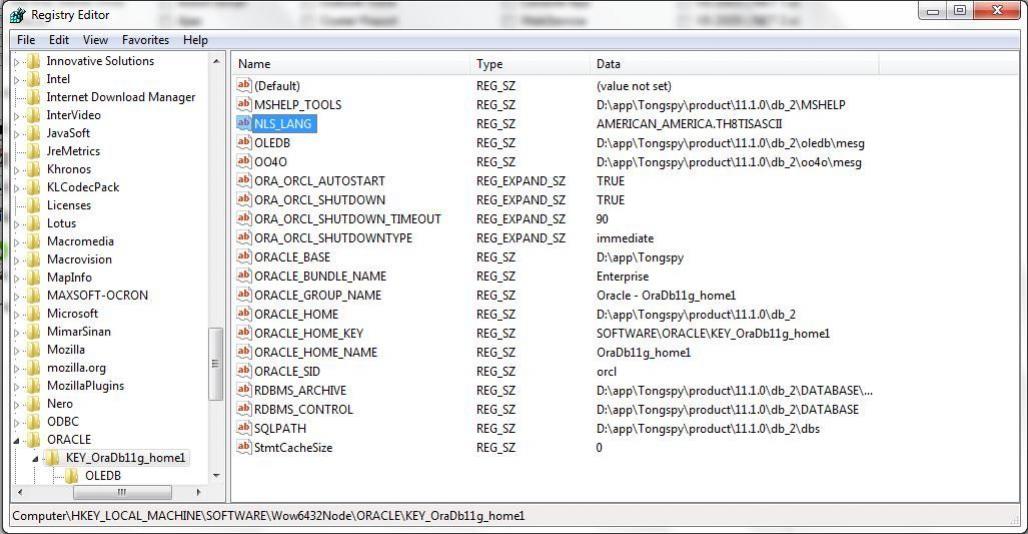This screenshot has height=534, width=1028.
Task: Open the View menu
Action: 95,40
